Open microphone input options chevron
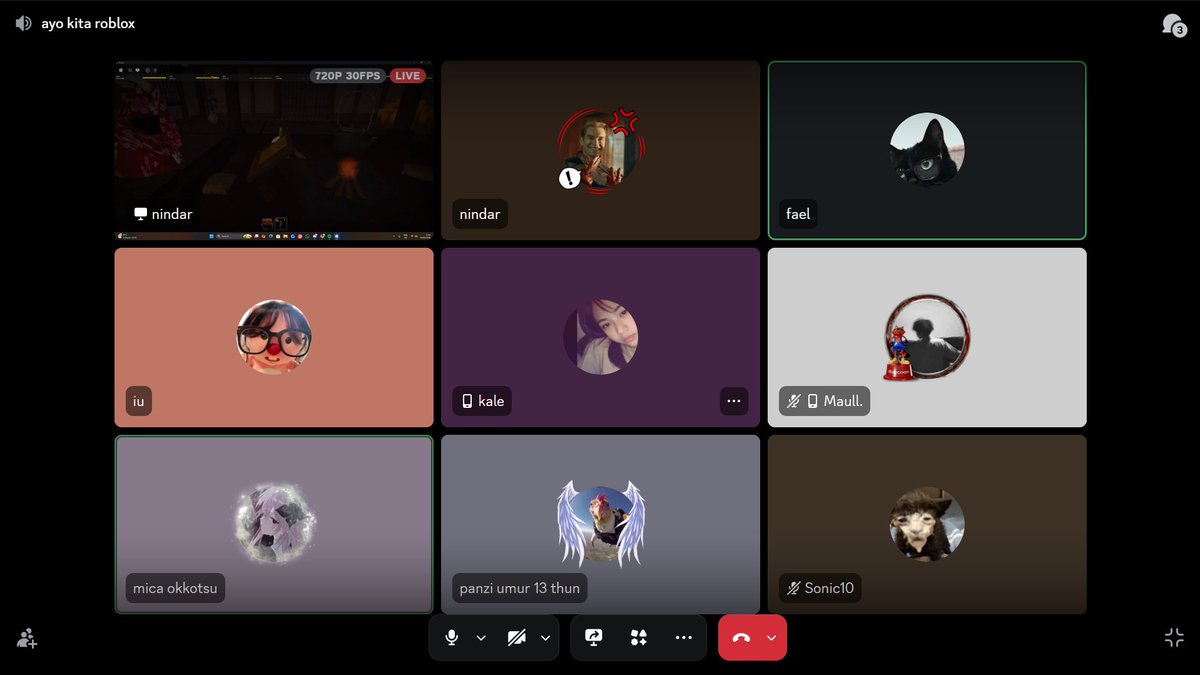The image size is (1200, 675). tap(481, 638)
